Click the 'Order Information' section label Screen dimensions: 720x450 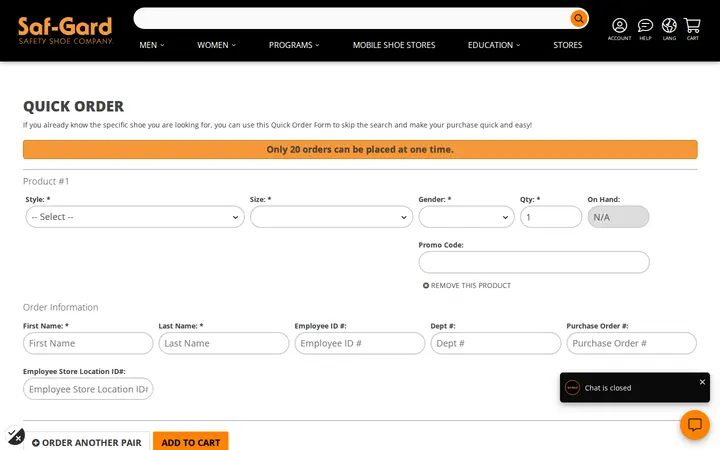(61, 307)
